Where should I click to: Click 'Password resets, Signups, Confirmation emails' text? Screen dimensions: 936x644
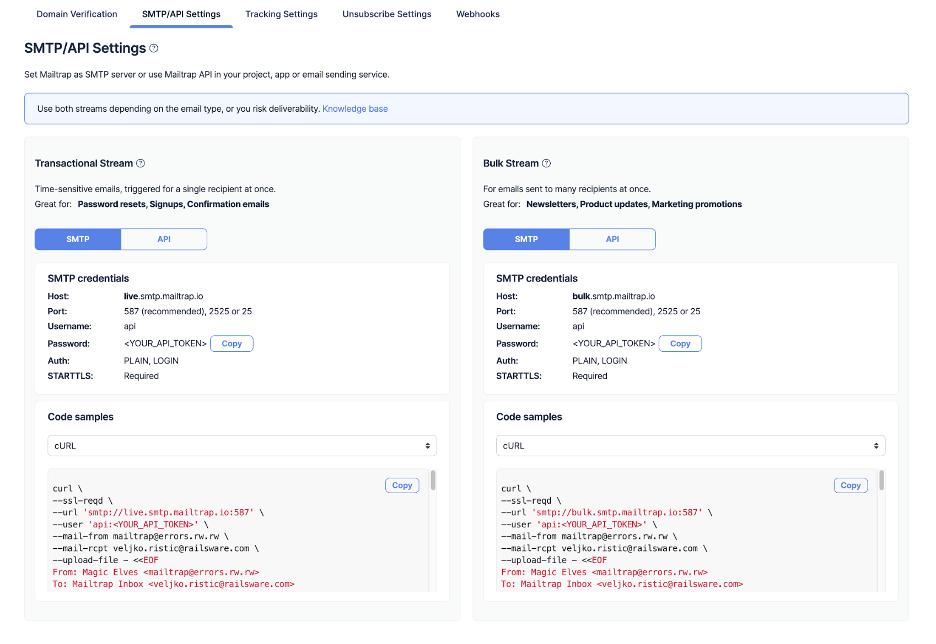point(173,204)
